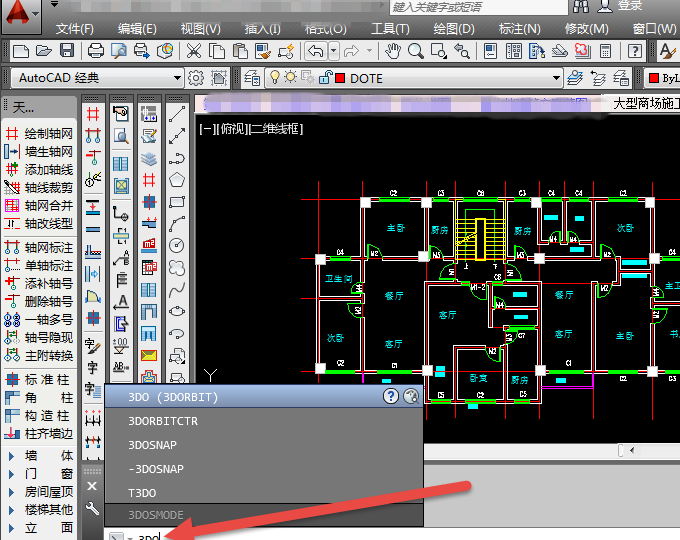Select the Spline draw tool
Image resolution: width=680 pixels, height=540 pixels.
pos(177,289)
